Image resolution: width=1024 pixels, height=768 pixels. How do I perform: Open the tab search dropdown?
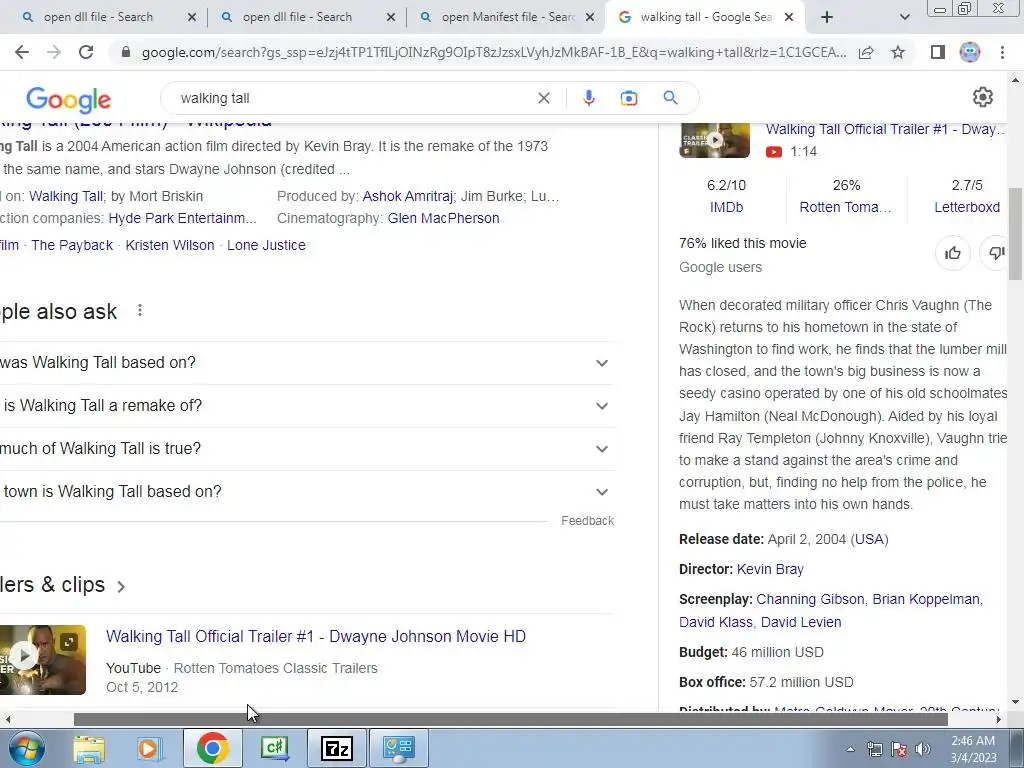[x=904, y=17]
